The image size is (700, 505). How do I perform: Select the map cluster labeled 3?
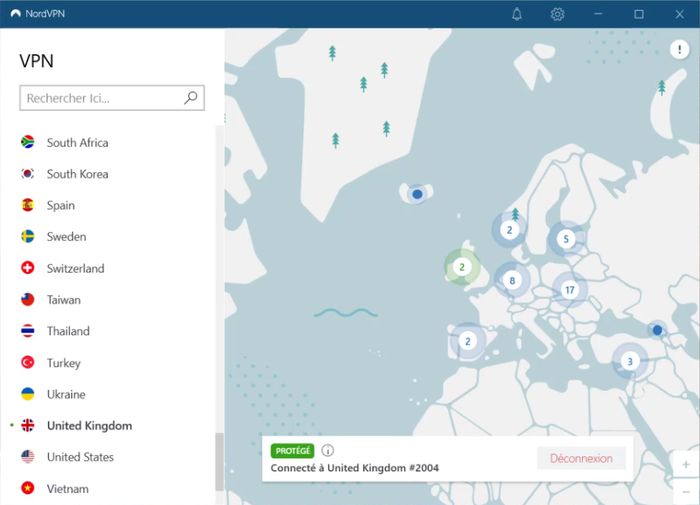tap(629, 361)
